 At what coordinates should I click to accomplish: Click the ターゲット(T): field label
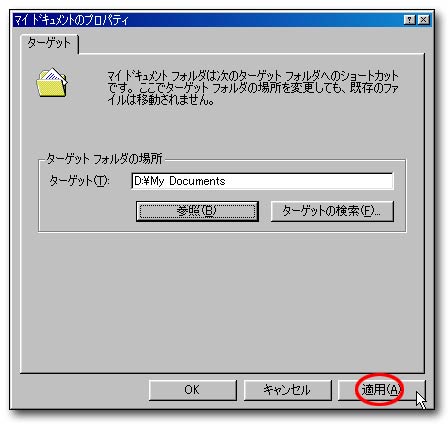79,181
